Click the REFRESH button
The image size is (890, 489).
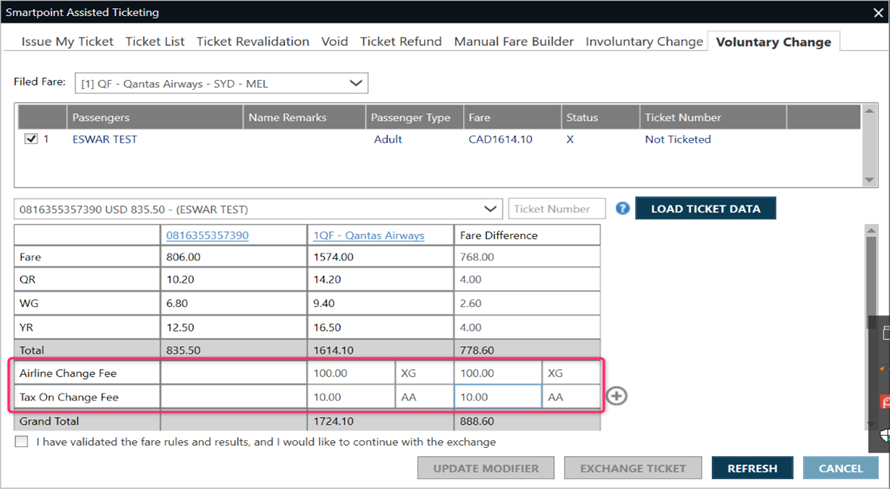(752, 468)
